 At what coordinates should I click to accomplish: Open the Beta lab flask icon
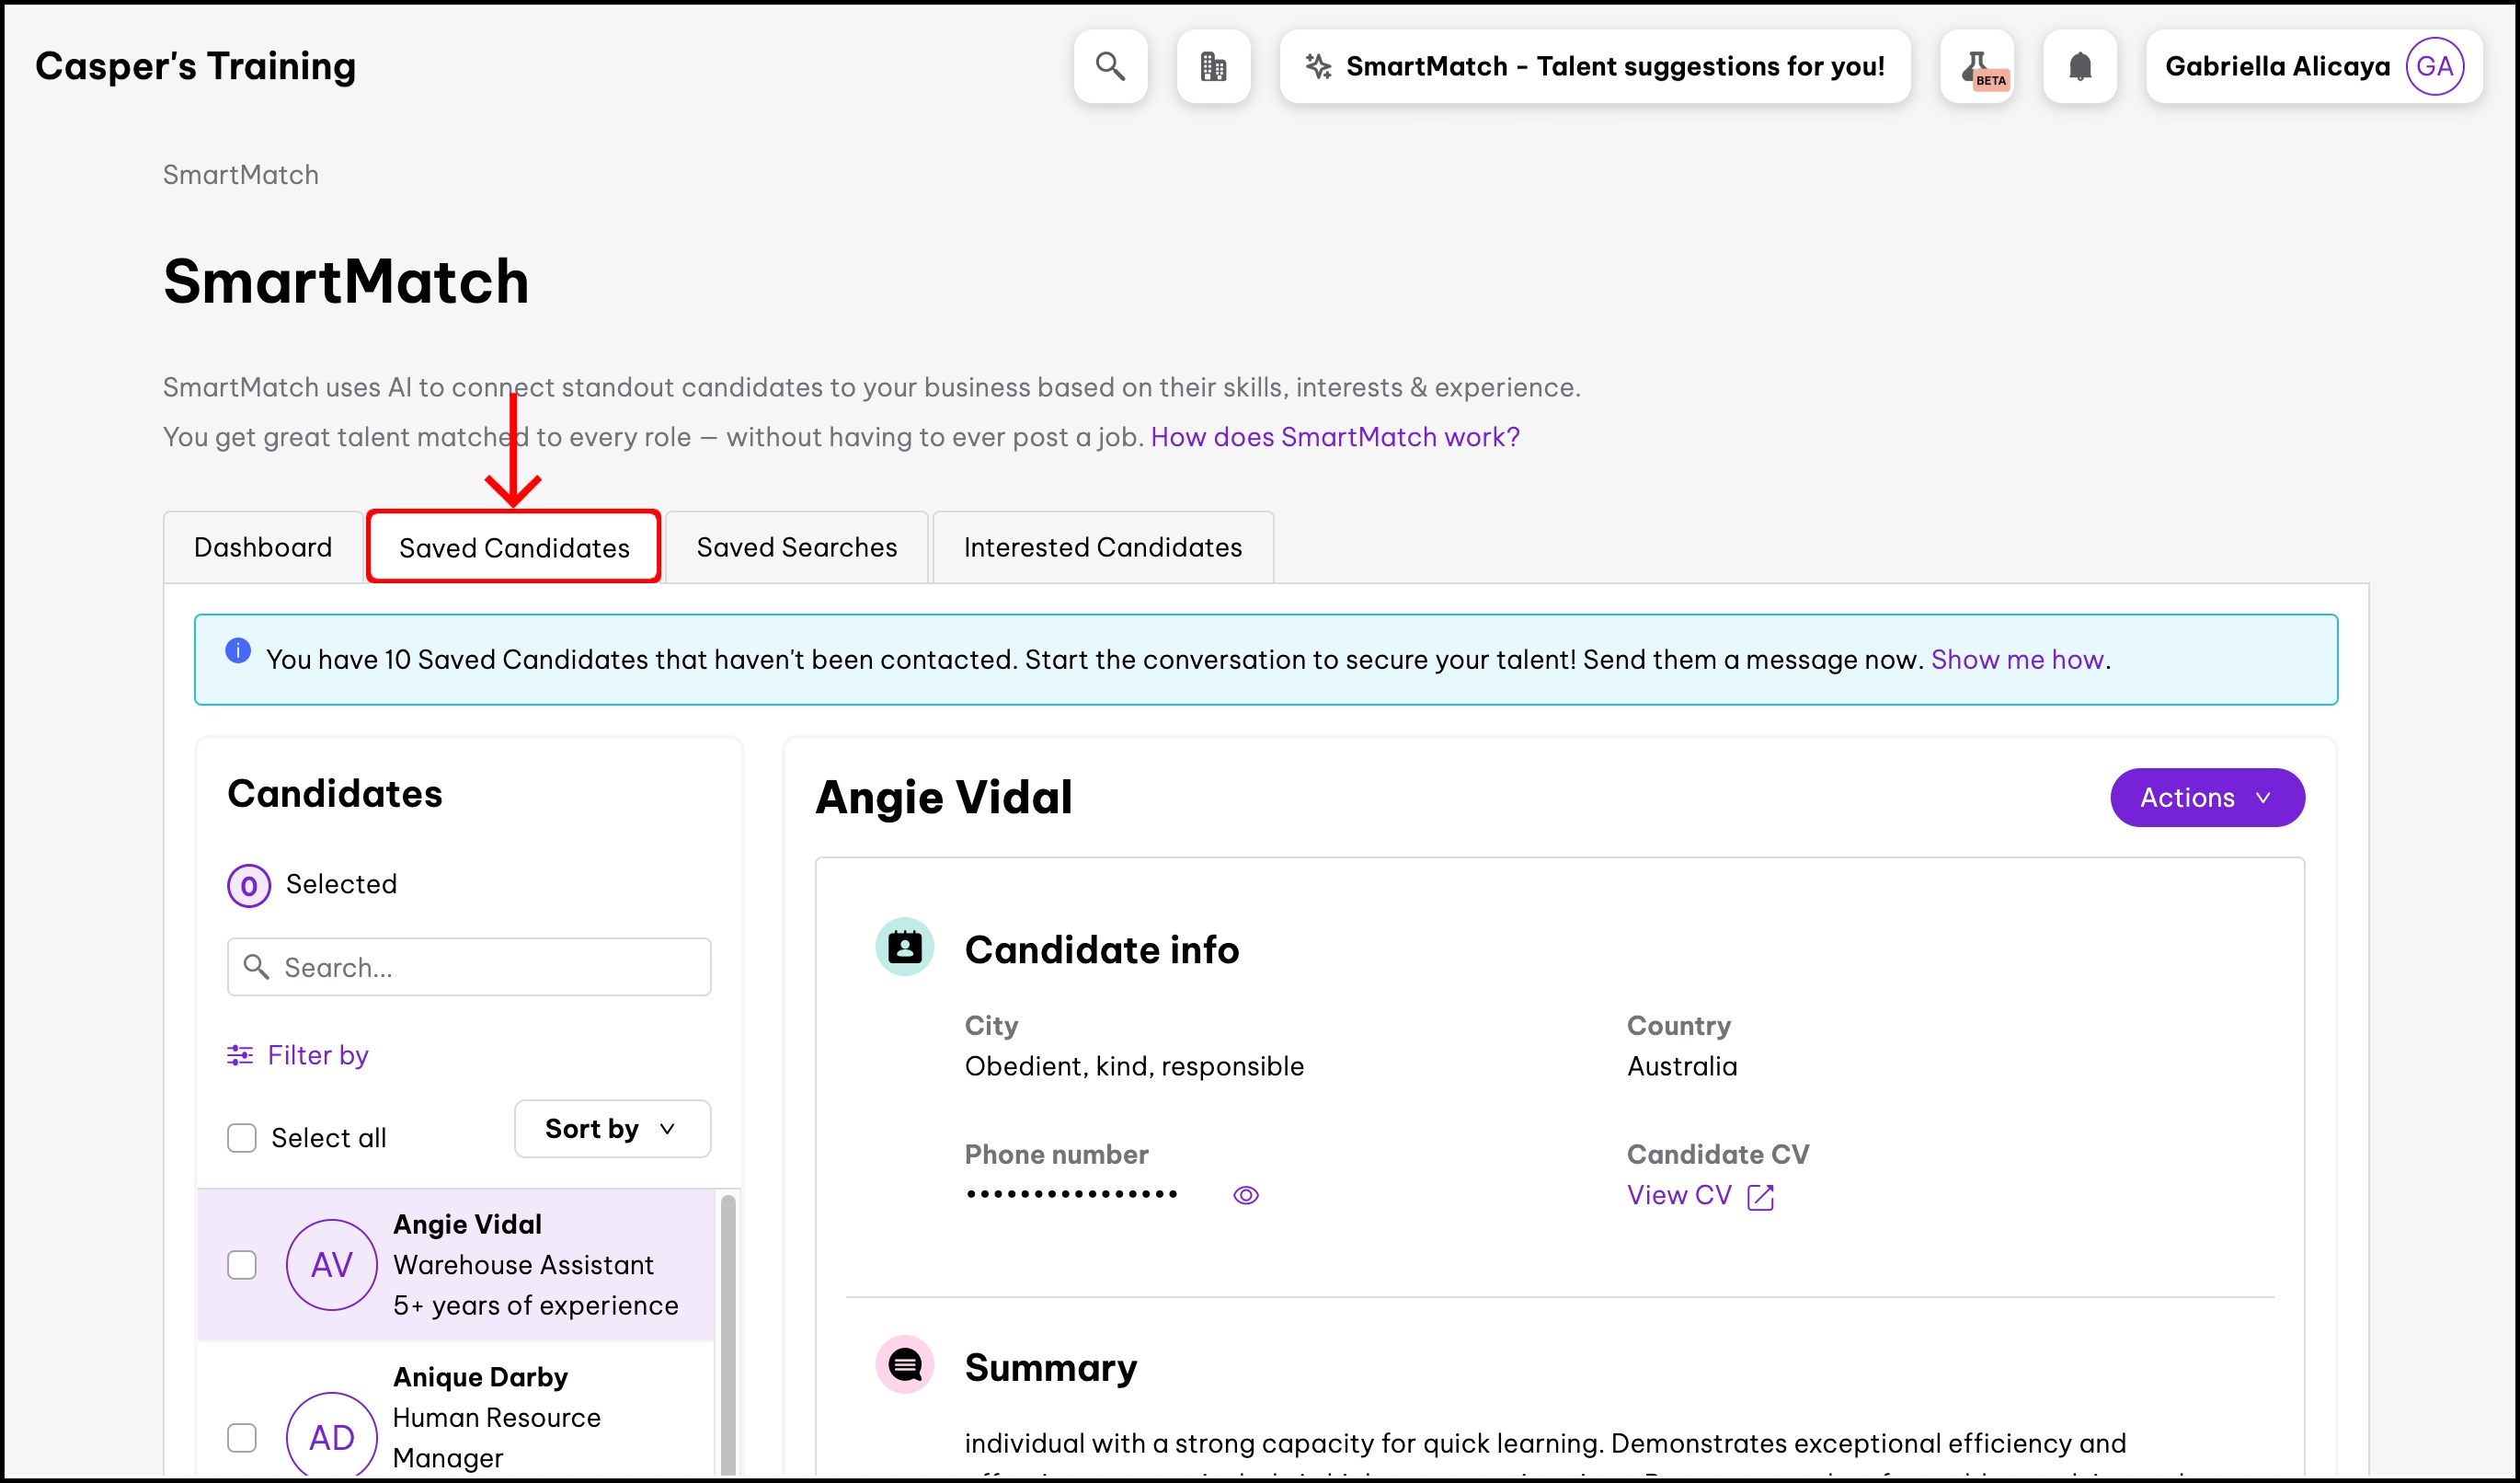tap(1977, 66)
